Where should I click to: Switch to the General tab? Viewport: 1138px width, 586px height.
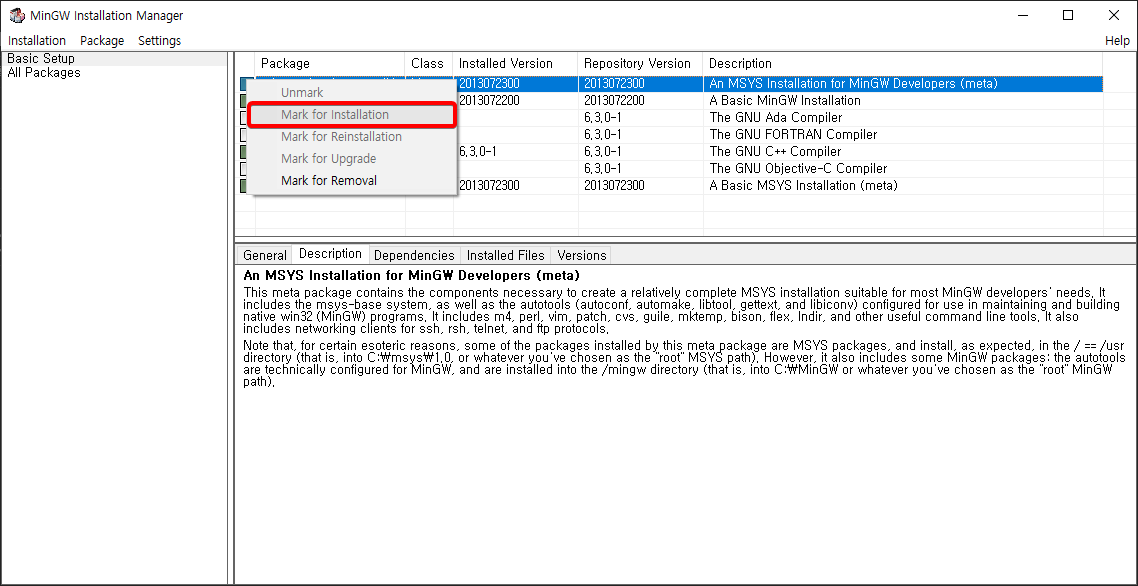tap(265, 255)
